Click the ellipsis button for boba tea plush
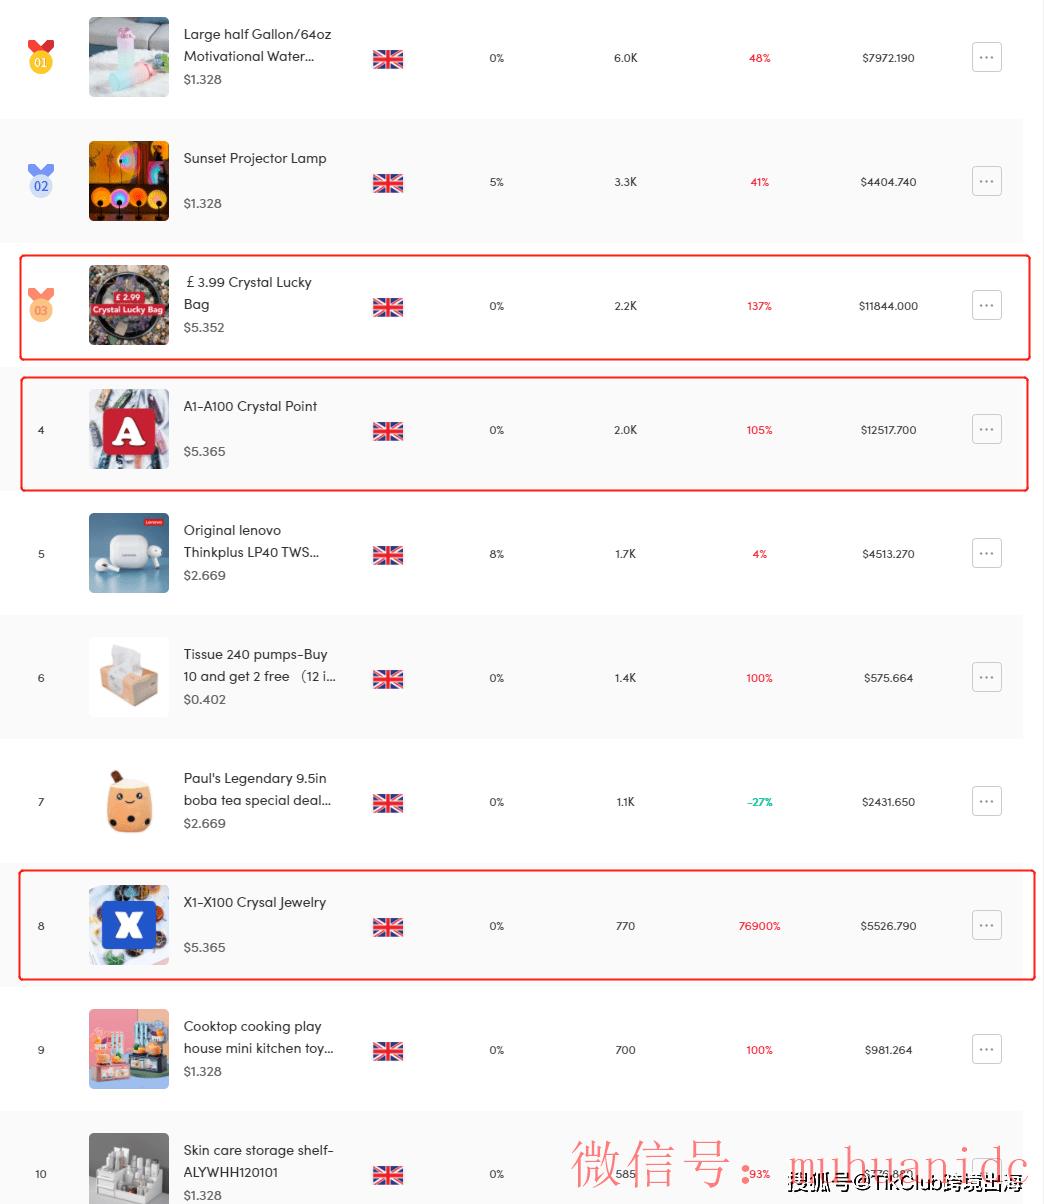1044x1204 pixels. point(986,801)
